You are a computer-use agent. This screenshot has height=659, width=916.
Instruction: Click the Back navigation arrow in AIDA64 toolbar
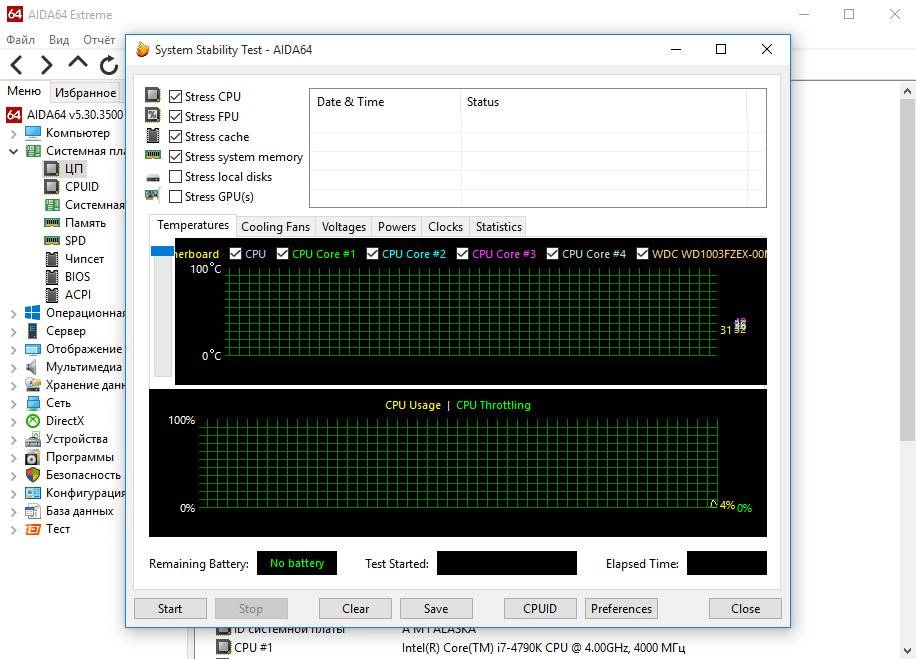click(16, 64)
